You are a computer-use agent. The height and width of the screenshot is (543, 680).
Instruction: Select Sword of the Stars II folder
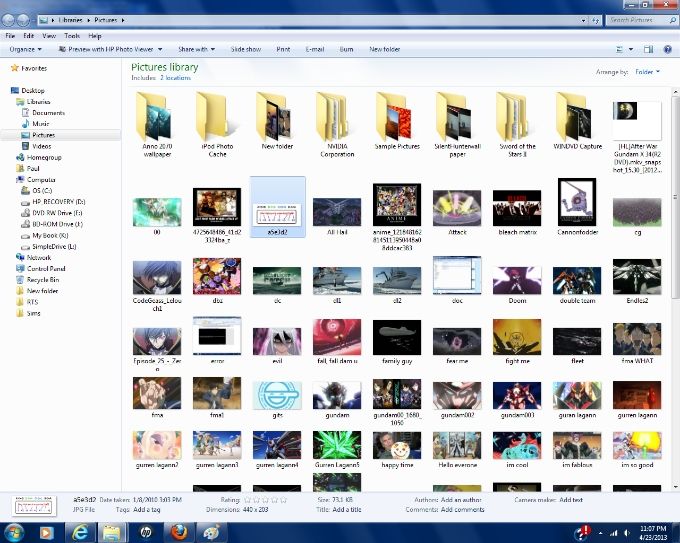(x=517, y=124)
